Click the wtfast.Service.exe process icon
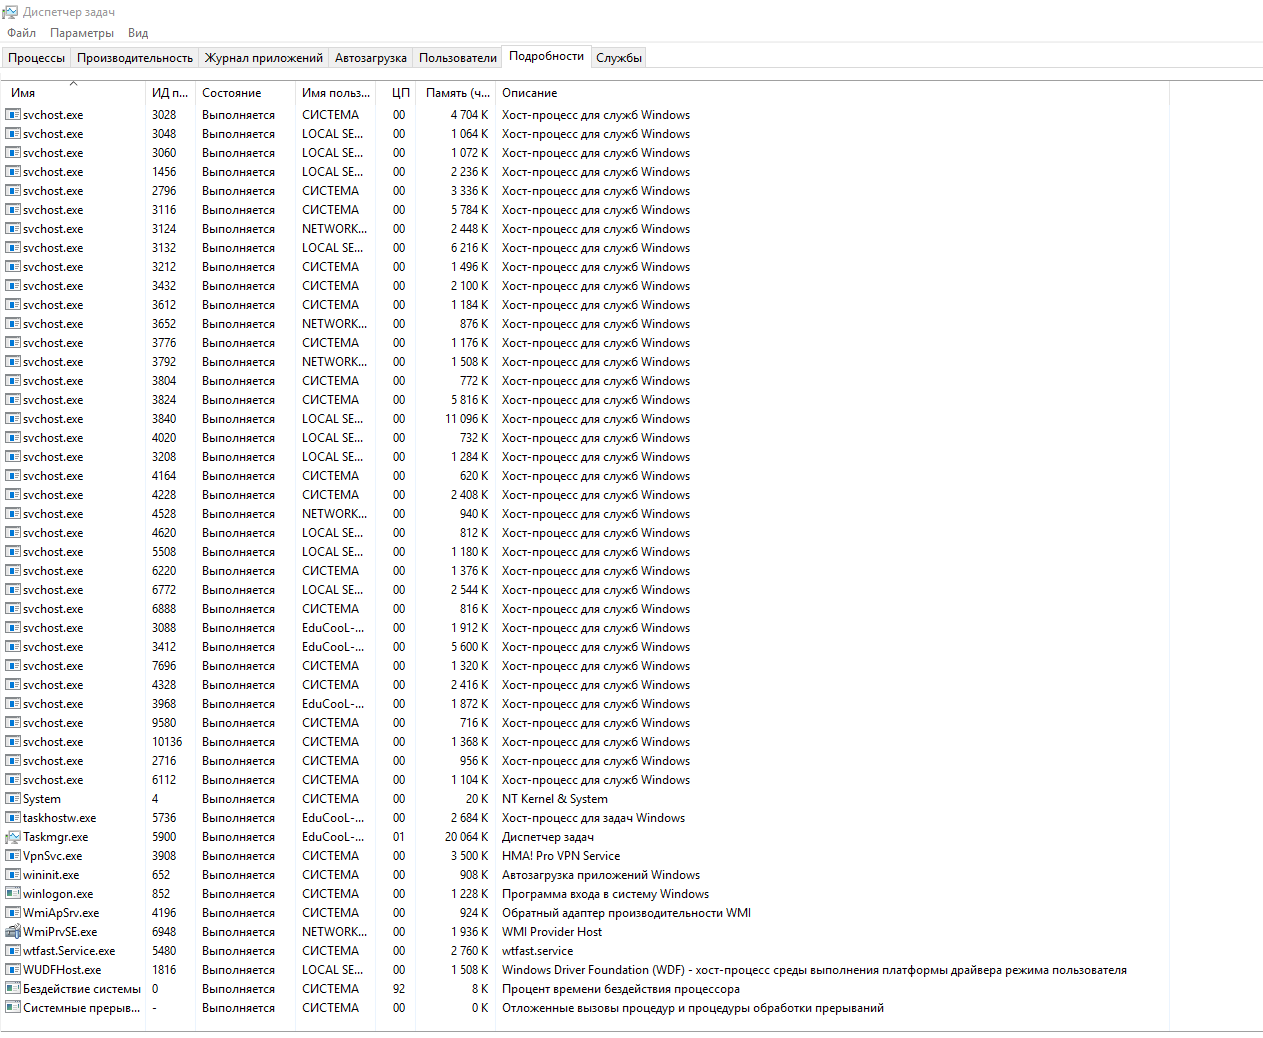The height and width of the screenshot is (1038, 1263). (x=13, y=951)
